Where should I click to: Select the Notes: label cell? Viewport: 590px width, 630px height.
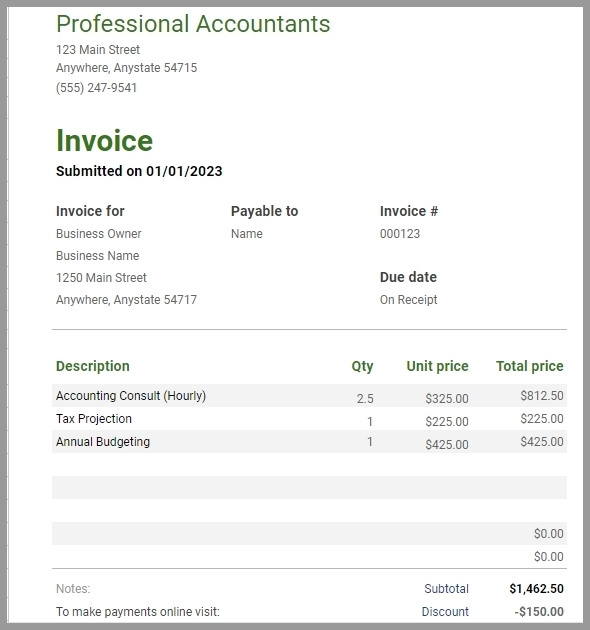[x=73, y=589]
